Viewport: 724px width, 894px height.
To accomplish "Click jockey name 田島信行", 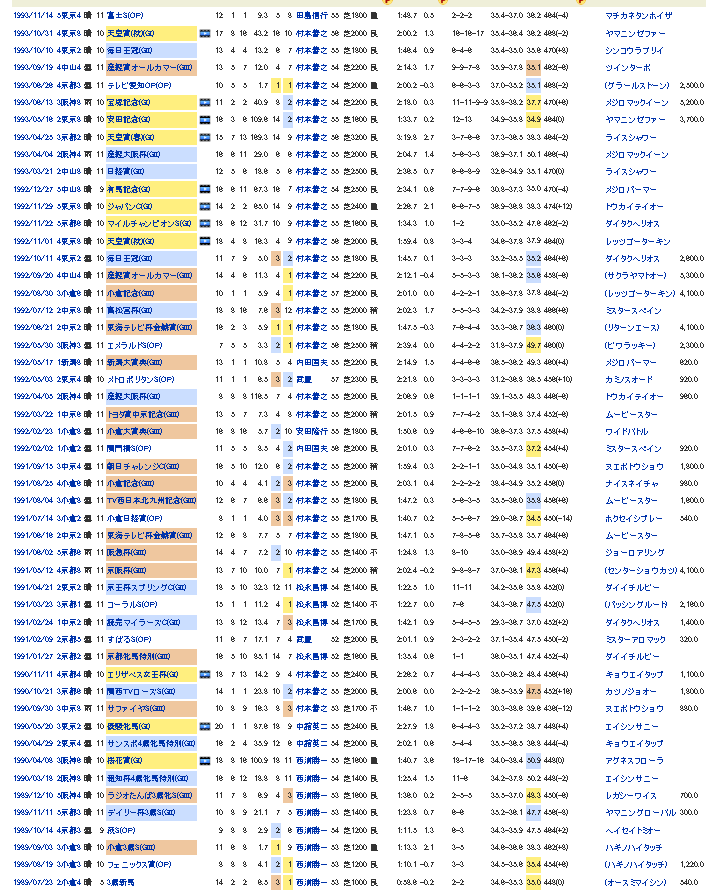I will coord(310,16).
